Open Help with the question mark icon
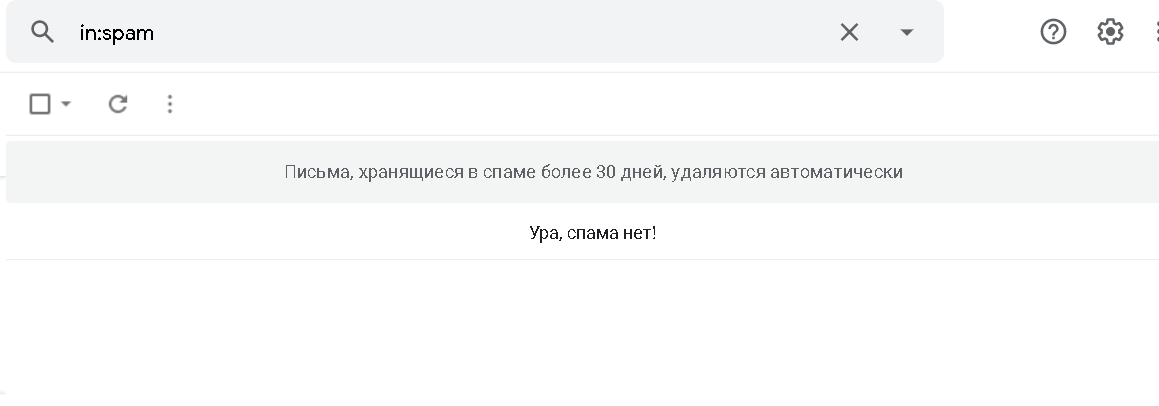Screen dimensions: 1159x406 tap(1053, 32)
